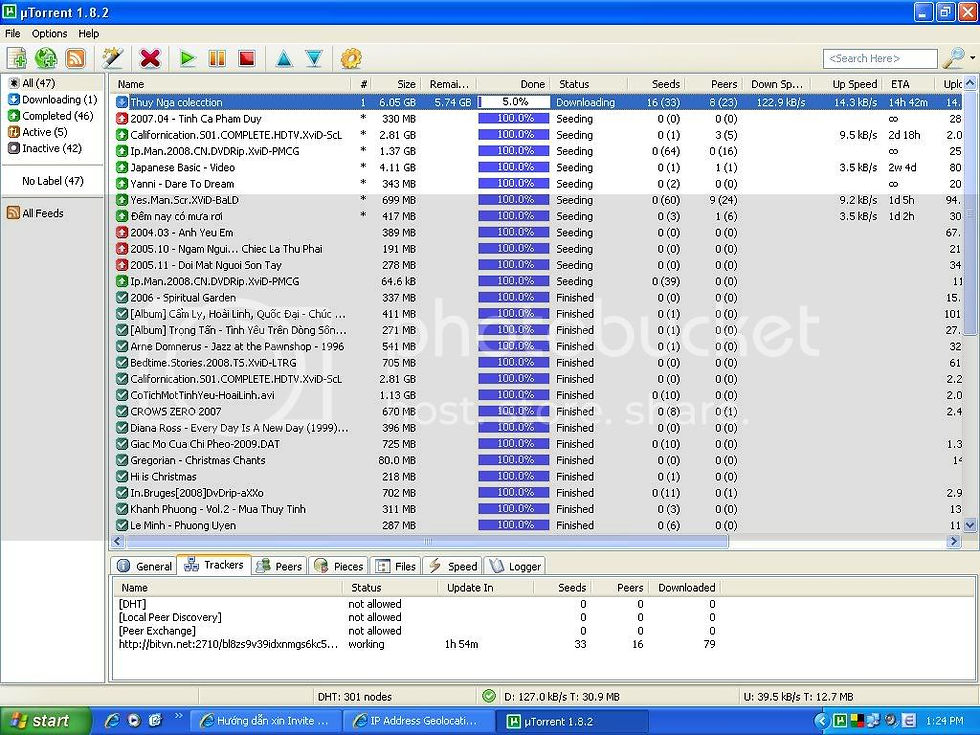Open the Help menu
980x735 pixels.
[x=89, y=33]
